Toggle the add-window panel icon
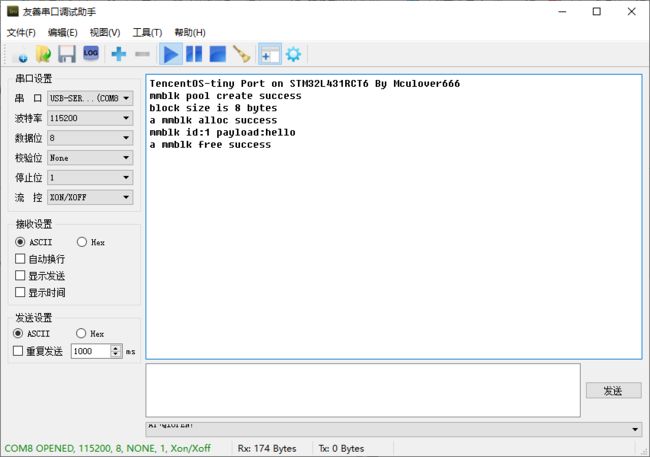Image resolution: width=650 pixels, height=457 pixels. (x=270, y=54)
